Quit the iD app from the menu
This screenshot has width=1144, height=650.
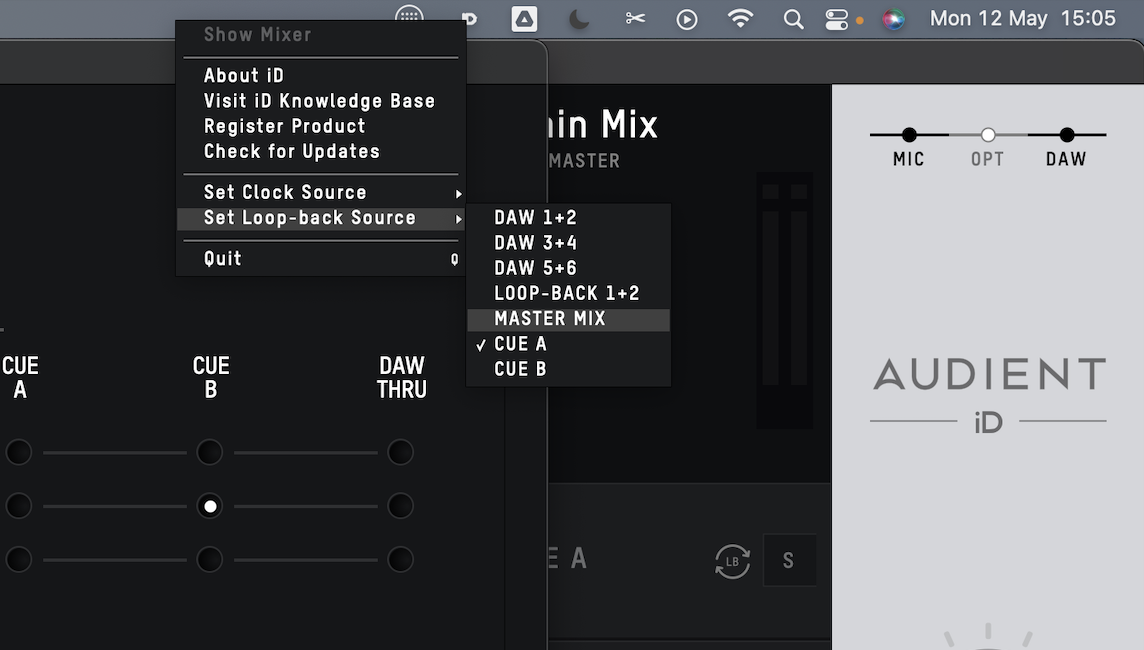coord(321,259)
